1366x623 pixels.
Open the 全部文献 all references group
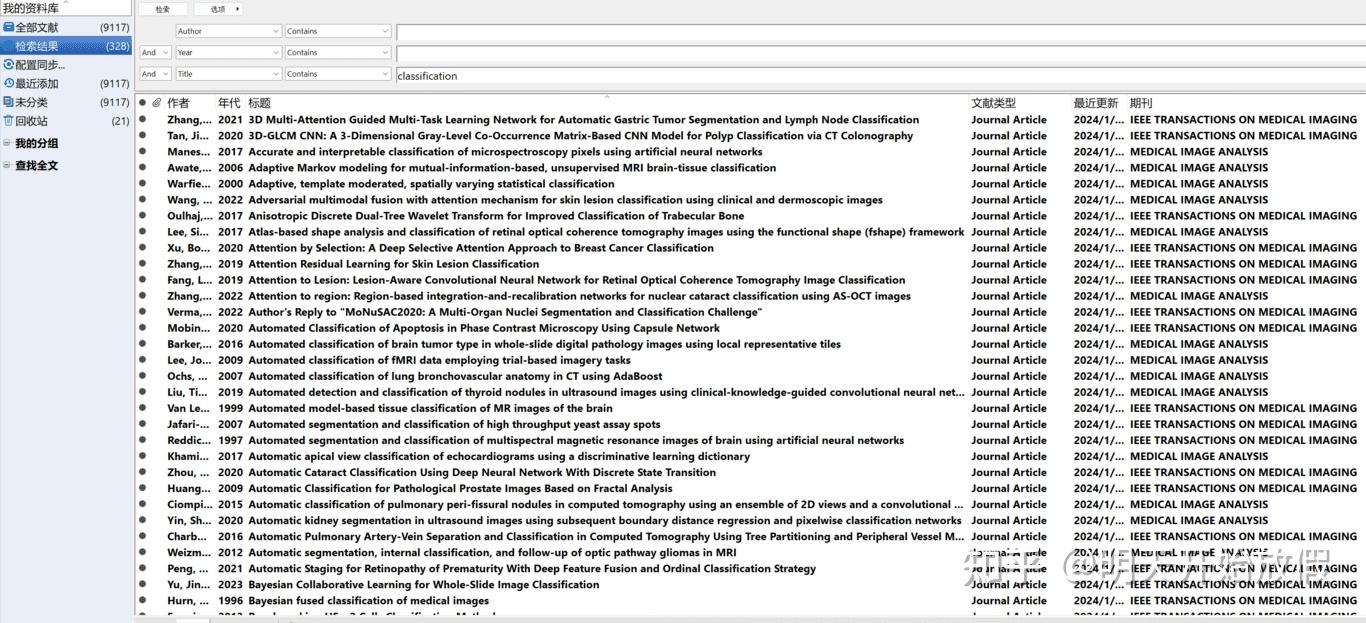point(66,28)
